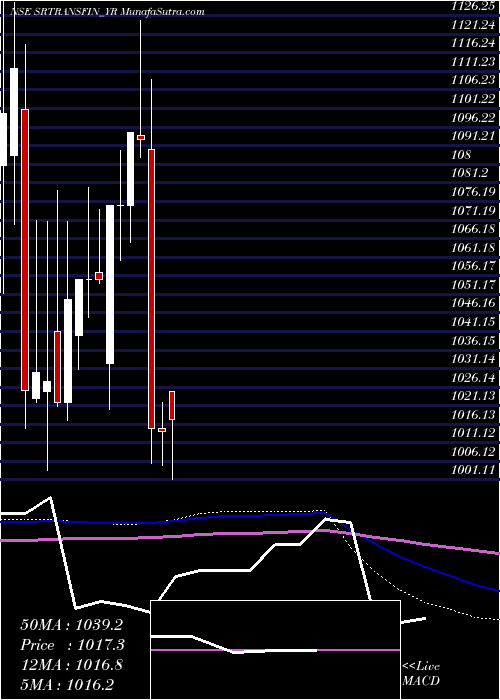Click the 1096.22 price axis label

point(474,117)
